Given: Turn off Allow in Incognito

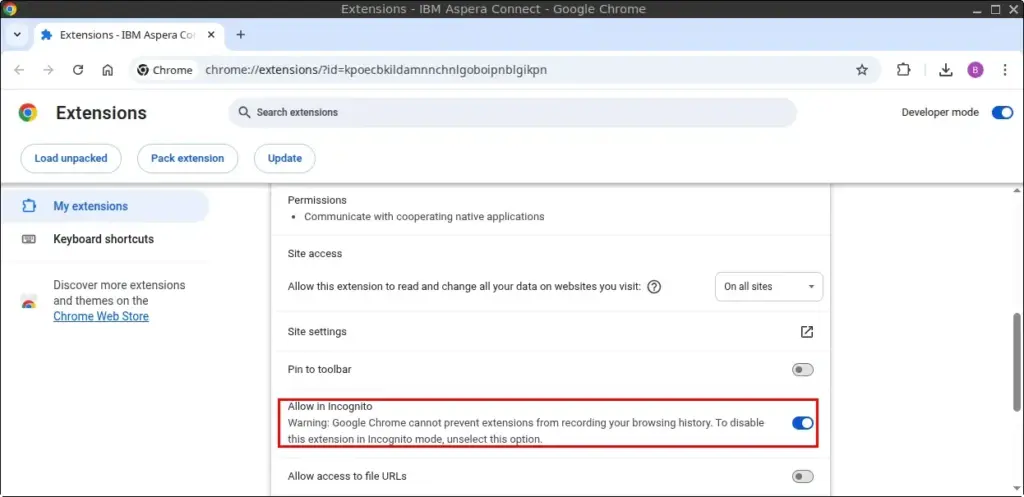Looking at the screenshot, I should tap(803, 423).
